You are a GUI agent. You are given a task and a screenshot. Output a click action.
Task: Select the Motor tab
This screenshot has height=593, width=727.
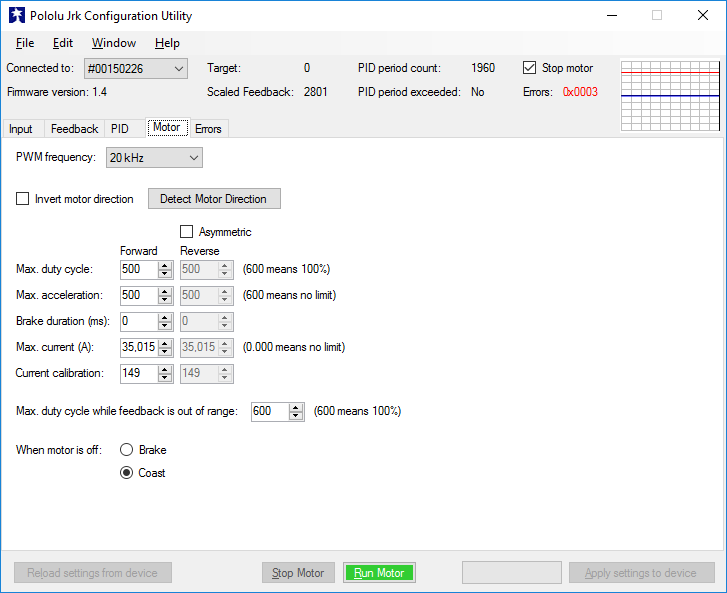(x=167, y=128)
